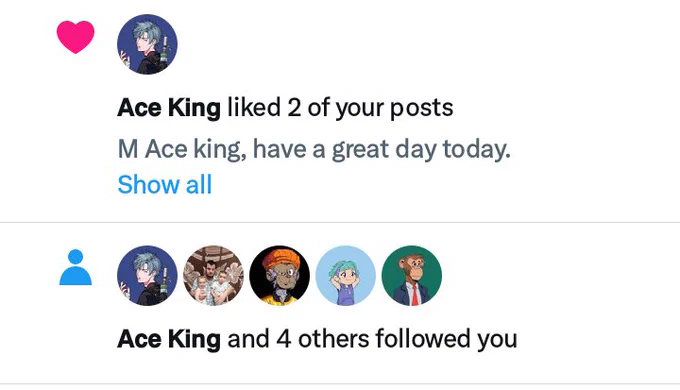View the family photo follower avatar
Viewport: 680px width, 390px height.
coord(213,276)
